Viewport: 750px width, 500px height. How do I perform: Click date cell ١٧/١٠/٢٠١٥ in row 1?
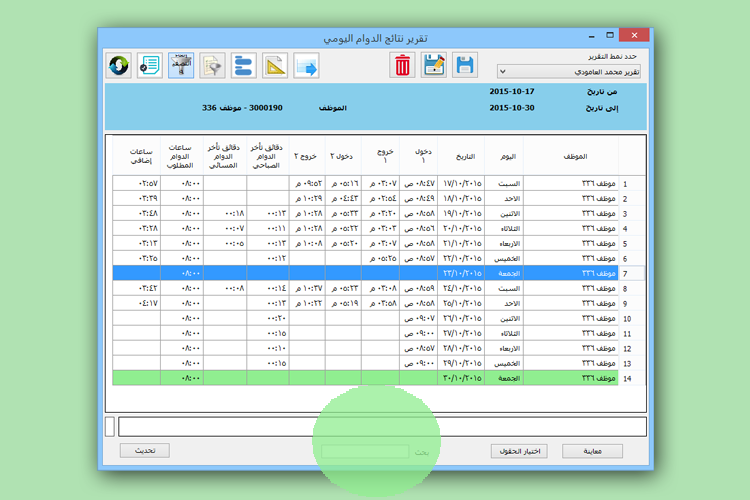[x=461, y=184]
